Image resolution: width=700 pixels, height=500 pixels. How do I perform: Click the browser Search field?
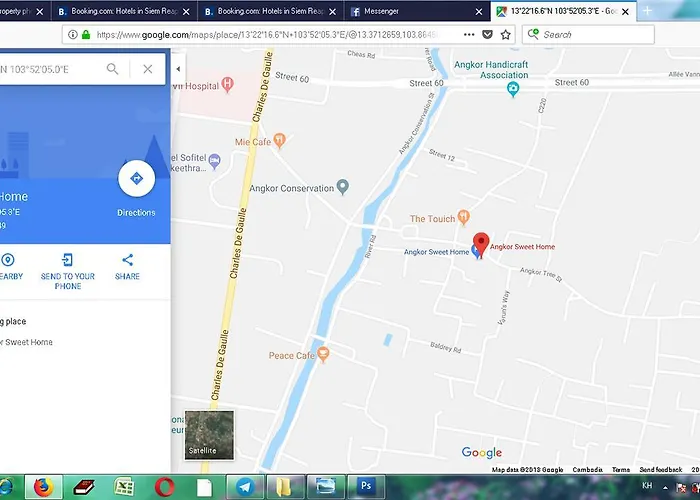588,34
